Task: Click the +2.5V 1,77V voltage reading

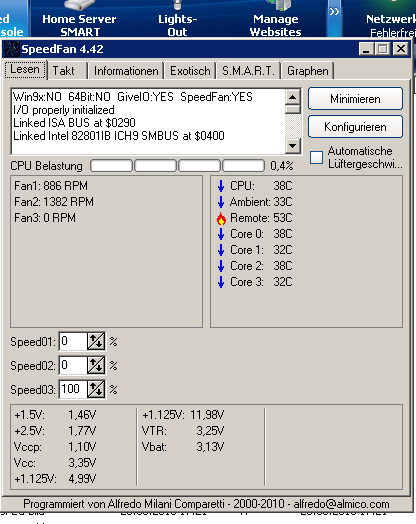Action: [55, 431]
